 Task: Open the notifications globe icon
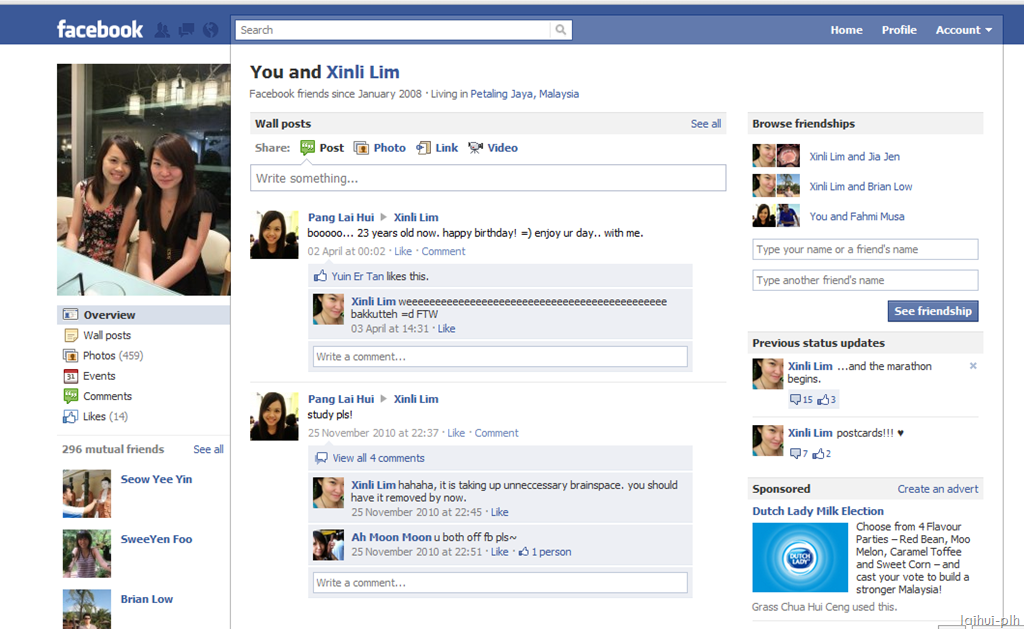point(210,30)
